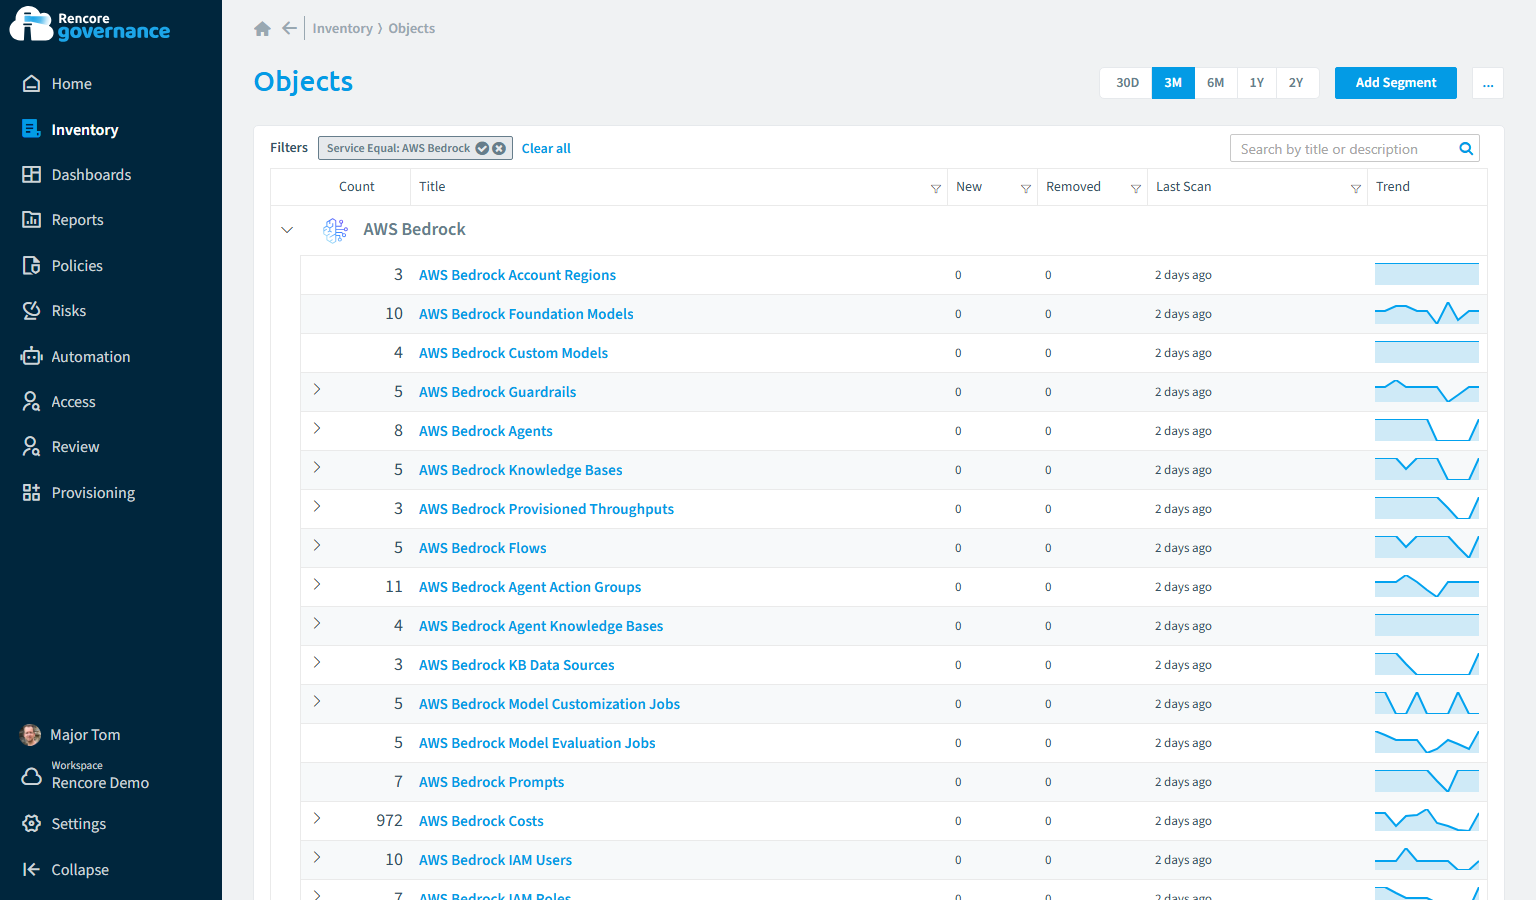
Task: Open AWS Bedrock Agent Knowledge Bases link
Action: (x=541, y=626)
